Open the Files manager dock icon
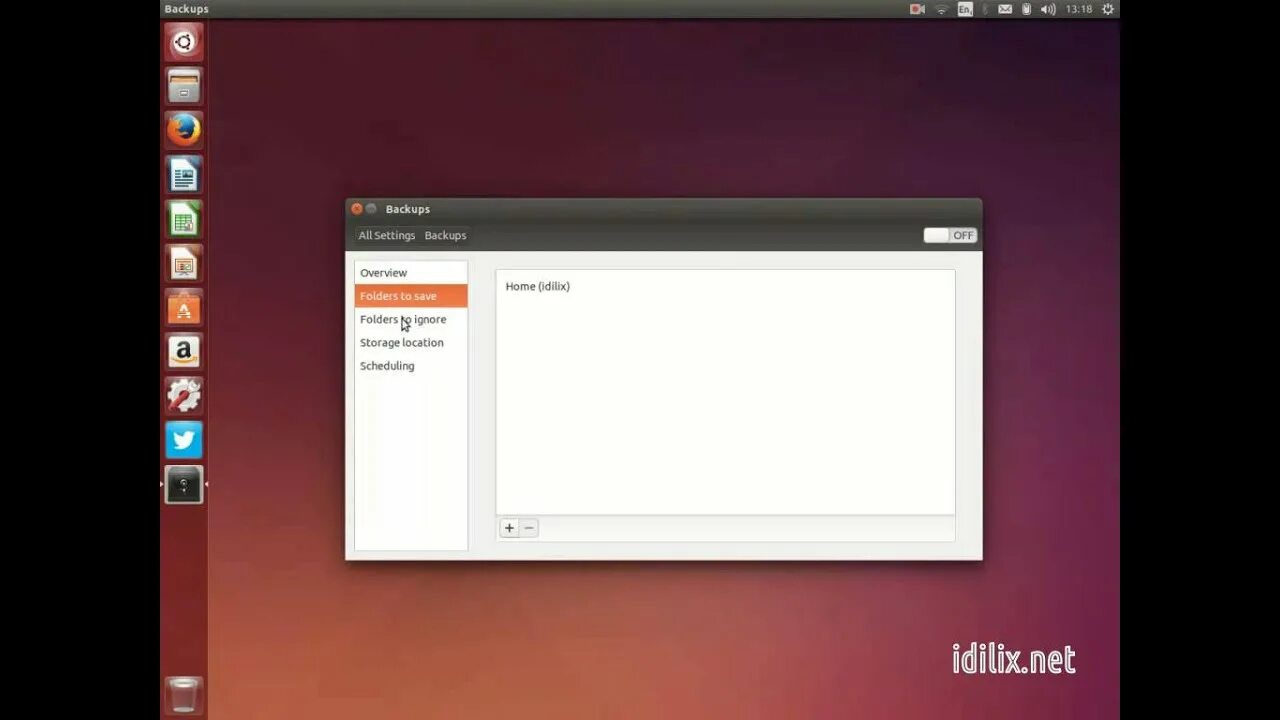This screenshot has width=1280, height=720. pos(184,86)
